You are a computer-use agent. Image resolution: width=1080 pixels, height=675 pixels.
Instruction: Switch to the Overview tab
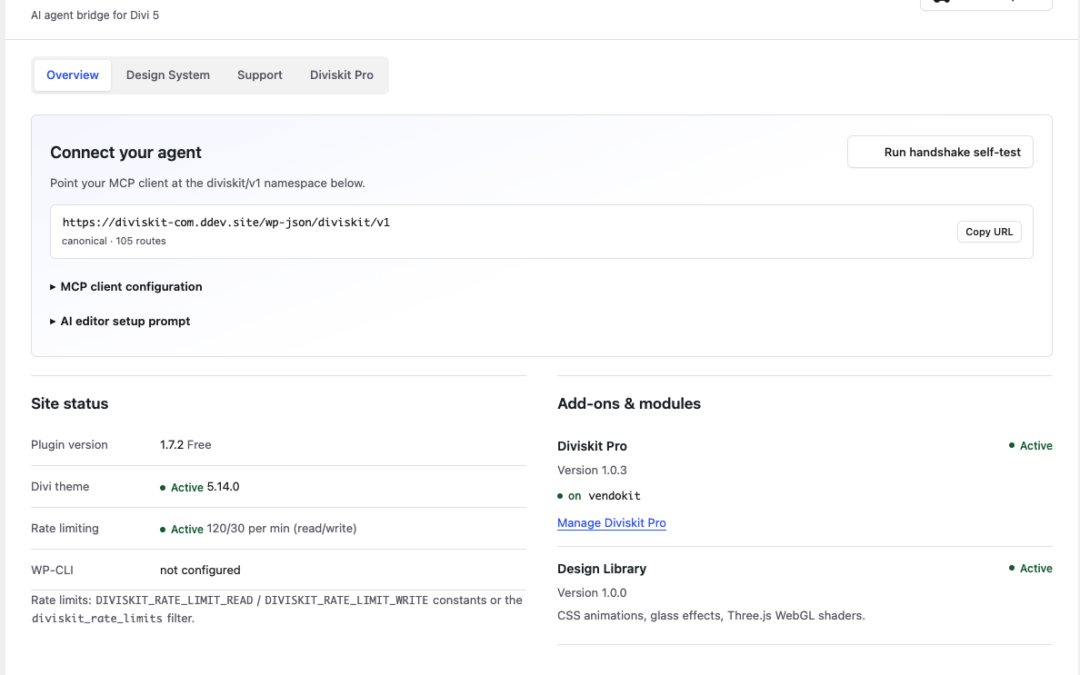tap(72, 75)
